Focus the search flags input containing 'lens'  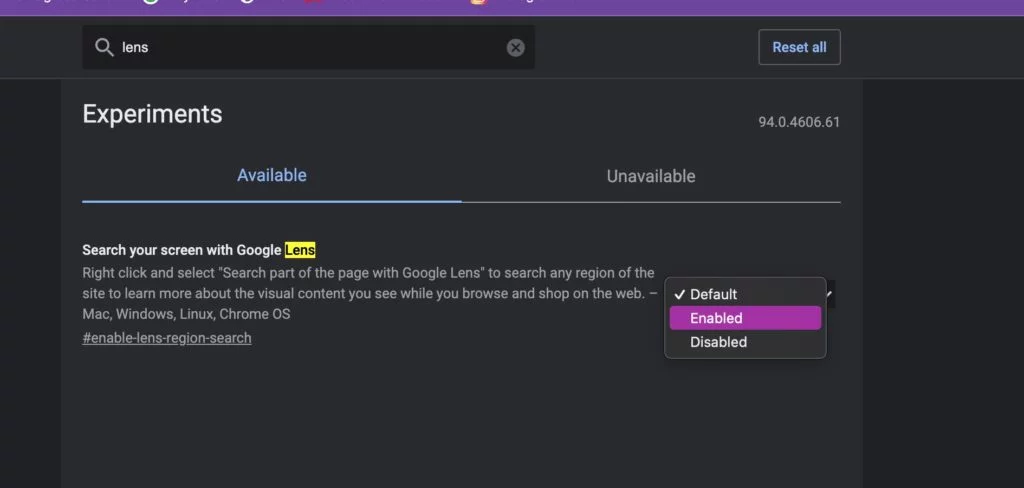coord(308,47)
